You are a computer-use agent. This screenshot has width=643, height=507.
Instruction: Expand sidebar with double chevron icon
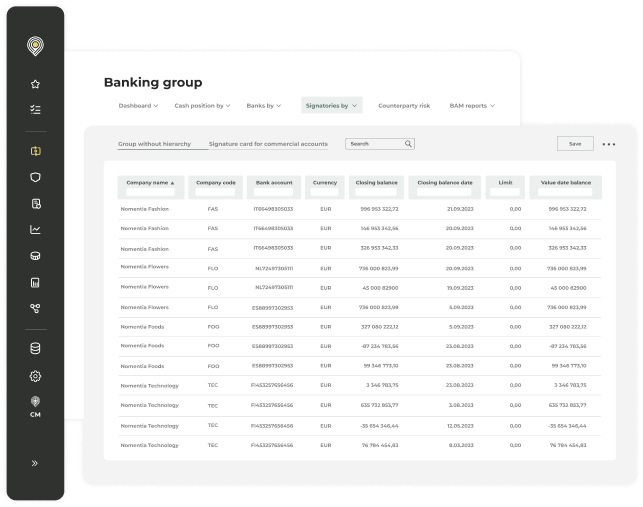(35, 463)
